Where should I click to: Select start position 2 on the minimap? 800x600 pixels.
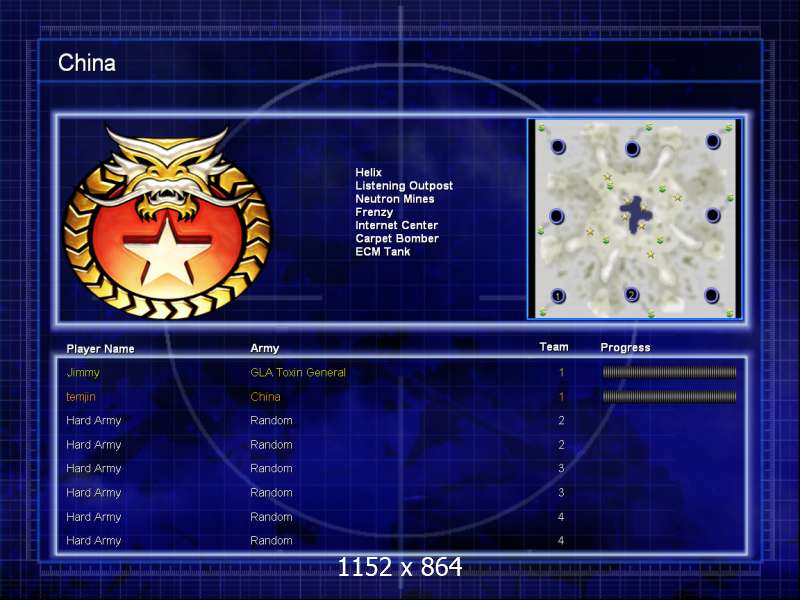click(632, 294)
